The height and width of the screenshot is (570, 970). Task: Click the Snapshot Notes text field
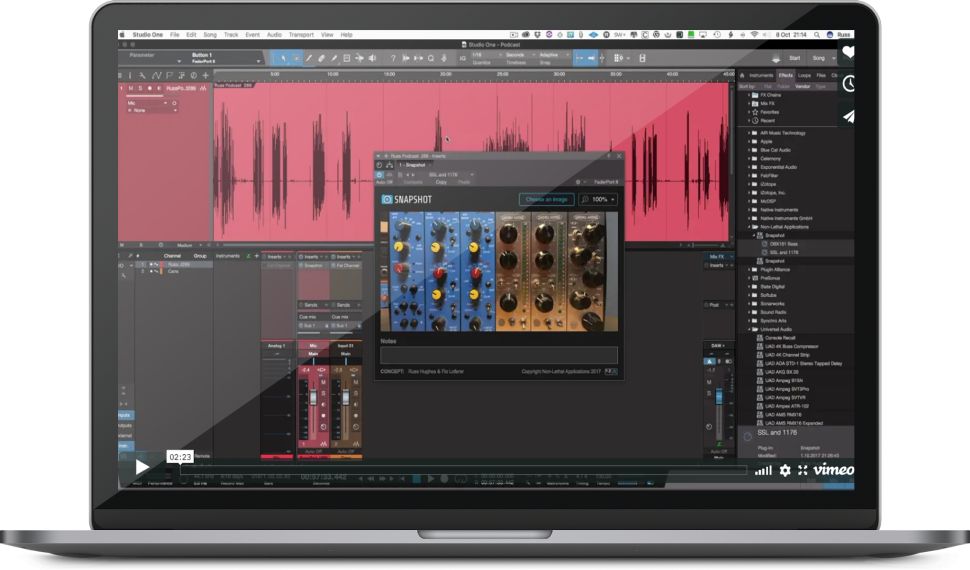[499, 355]
